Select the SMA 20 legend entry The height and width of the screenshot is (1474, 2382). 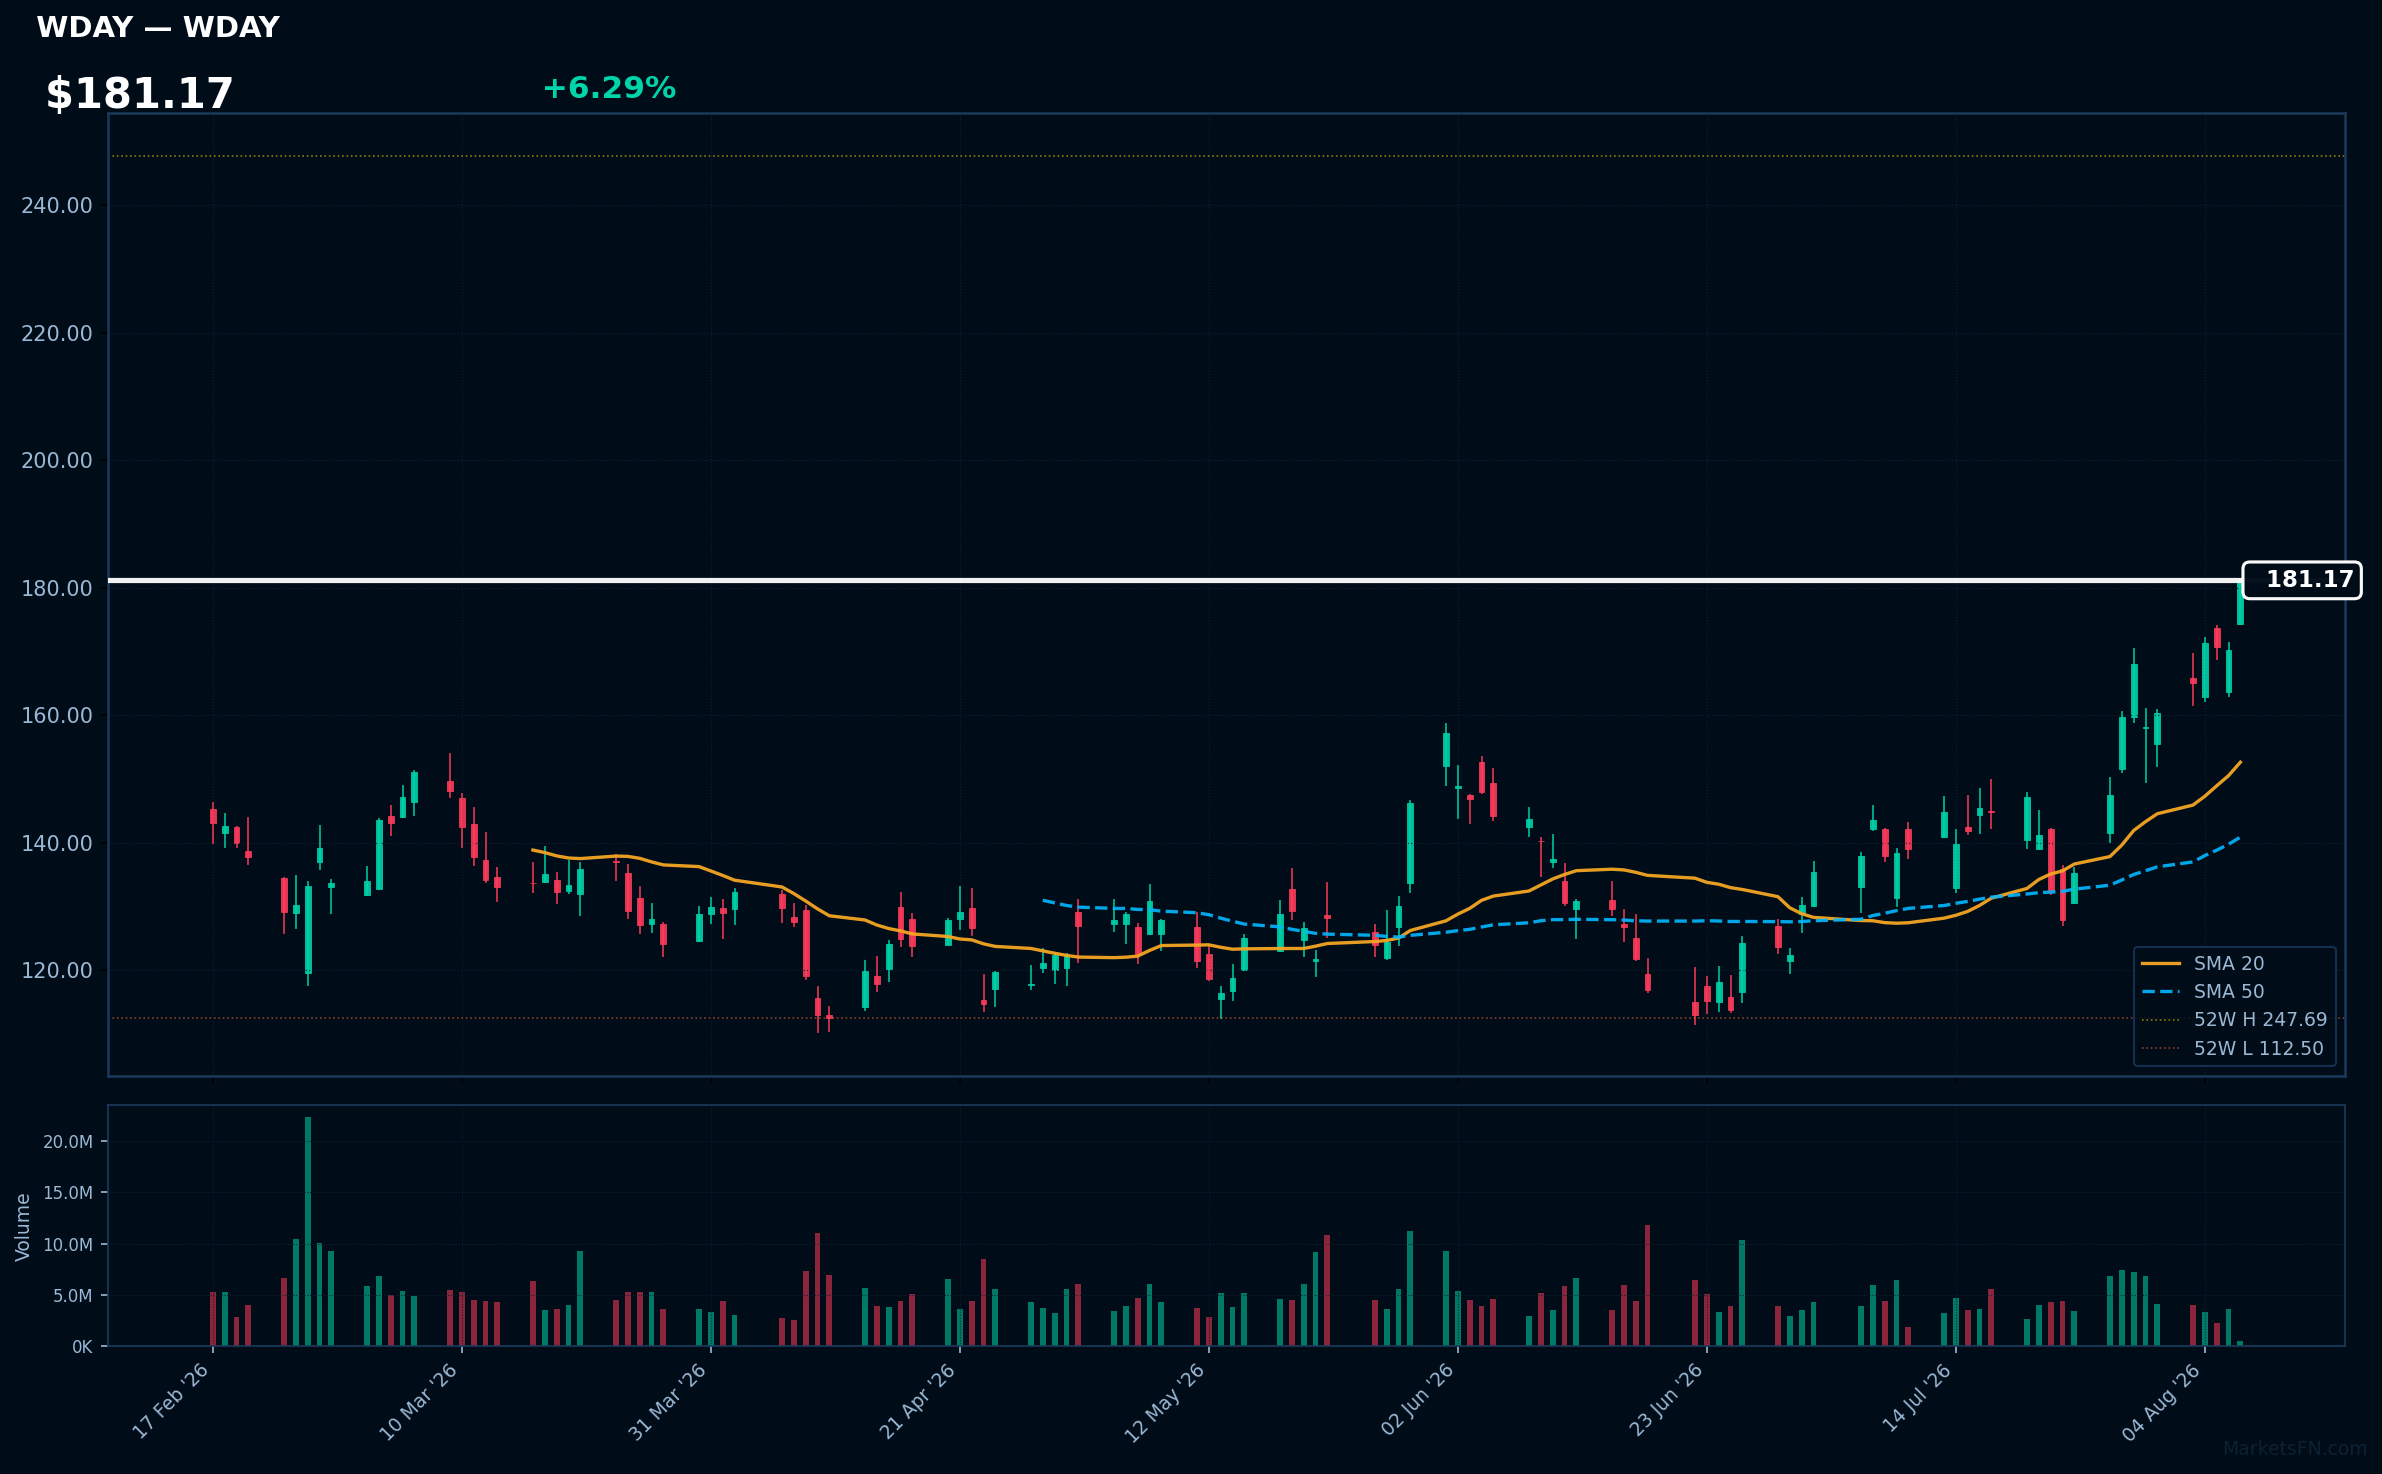pyautogui.click(x=2228, y=963)
